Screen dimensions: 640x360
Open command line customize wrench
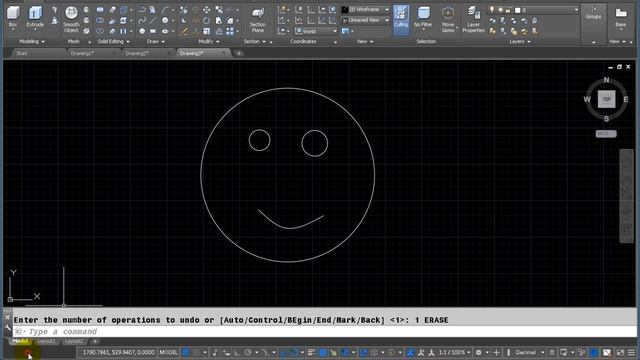point(7,327)
